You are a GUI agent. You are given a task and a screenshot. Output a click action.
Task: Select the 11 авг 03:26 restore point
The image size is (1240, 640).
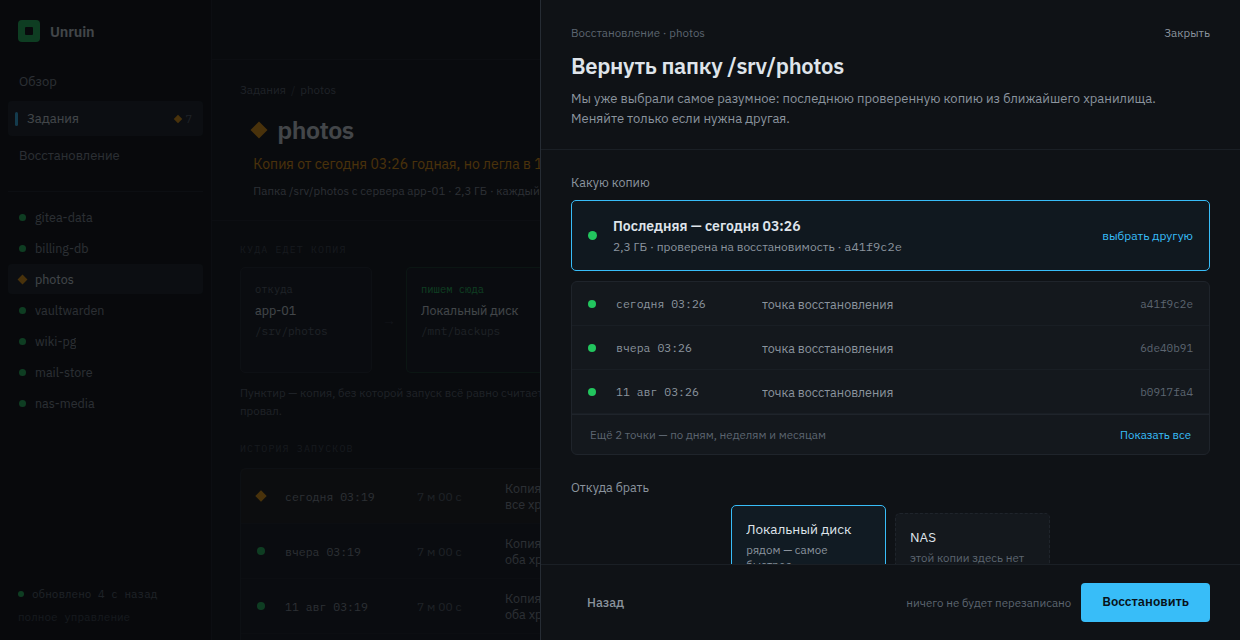[890, 392]
